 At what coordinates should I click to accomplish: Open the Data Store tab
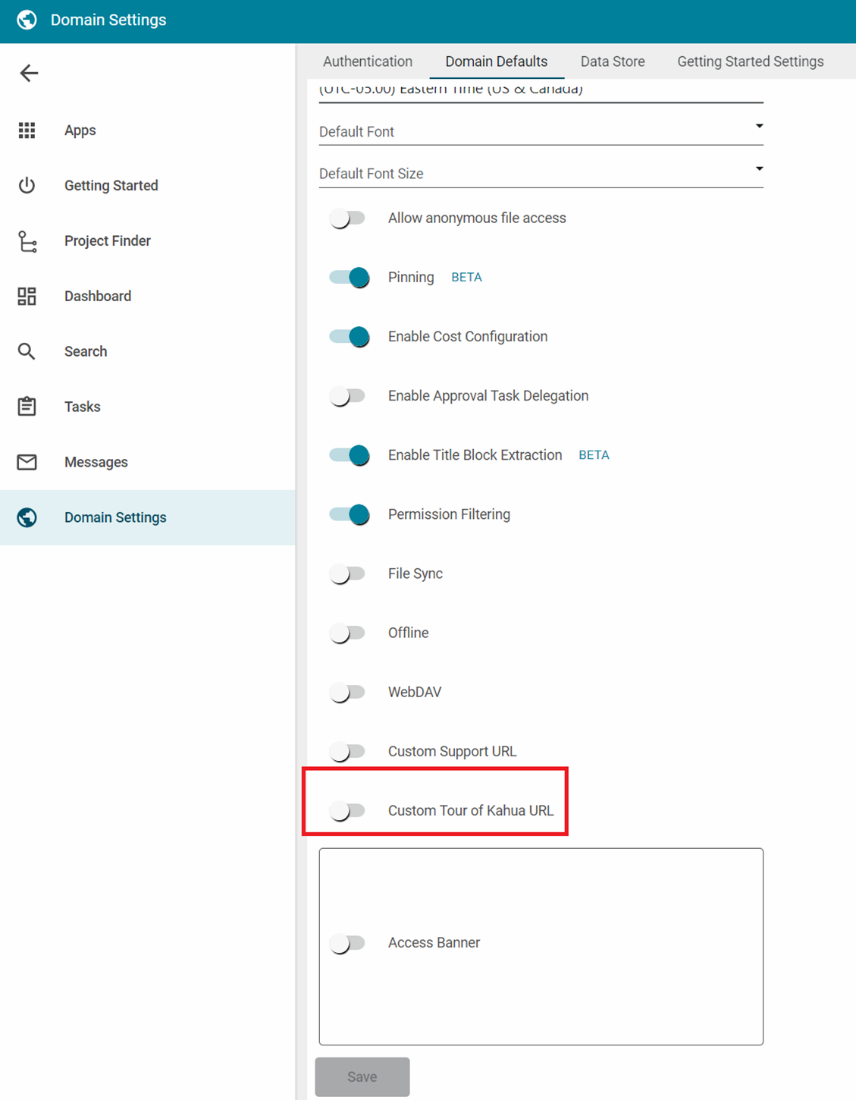[x=612, y=61]
